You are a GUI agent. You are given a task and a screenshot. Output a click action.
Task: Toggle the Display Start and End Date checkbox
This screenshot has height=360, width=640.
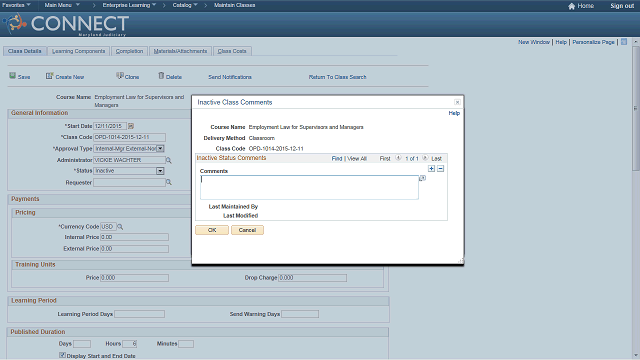click(62, 355)
